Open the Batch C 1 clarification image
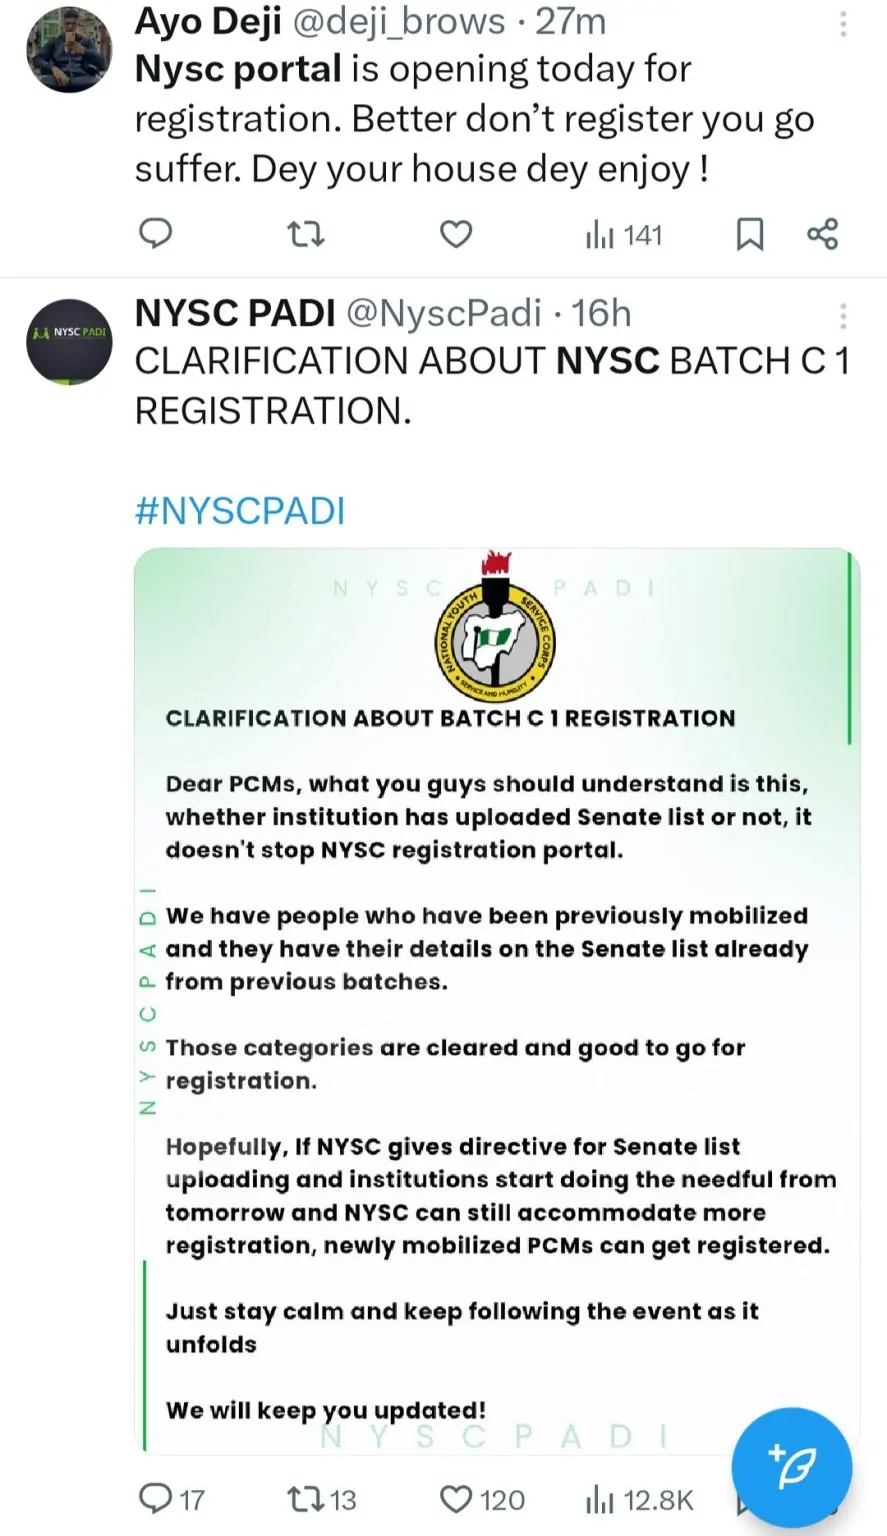 pyautogui.click(x=497, y=1000)
